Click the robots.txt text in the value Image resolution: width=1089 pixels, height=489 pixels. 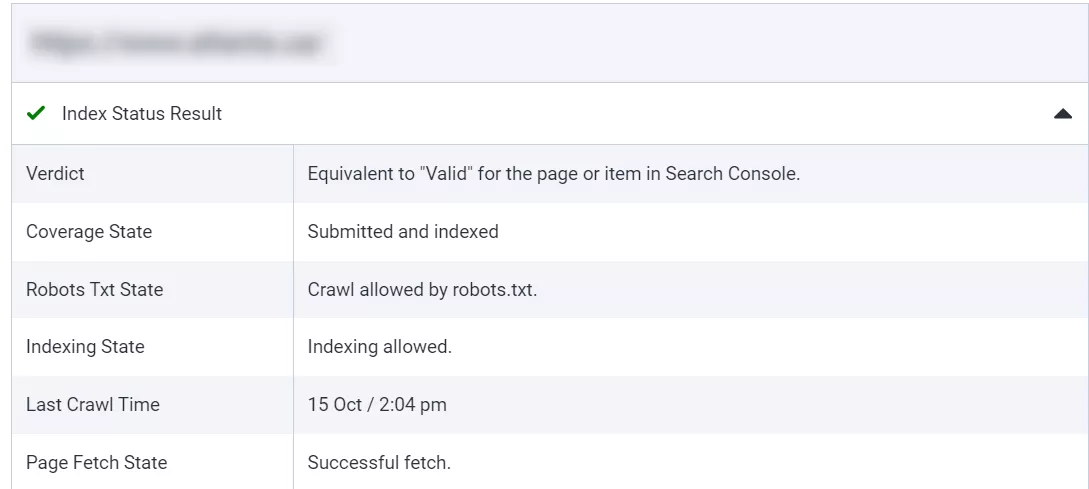(x=495, y=290)
